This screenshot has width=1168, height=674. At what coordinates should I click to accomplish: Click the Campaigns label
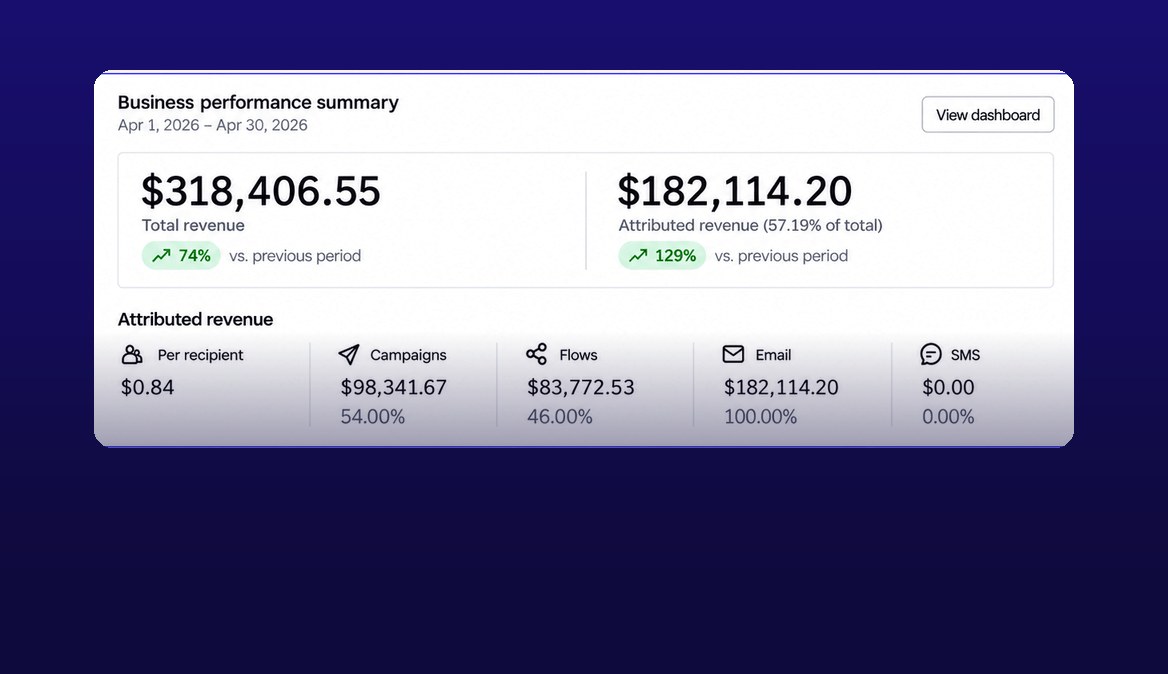[408, 355]
